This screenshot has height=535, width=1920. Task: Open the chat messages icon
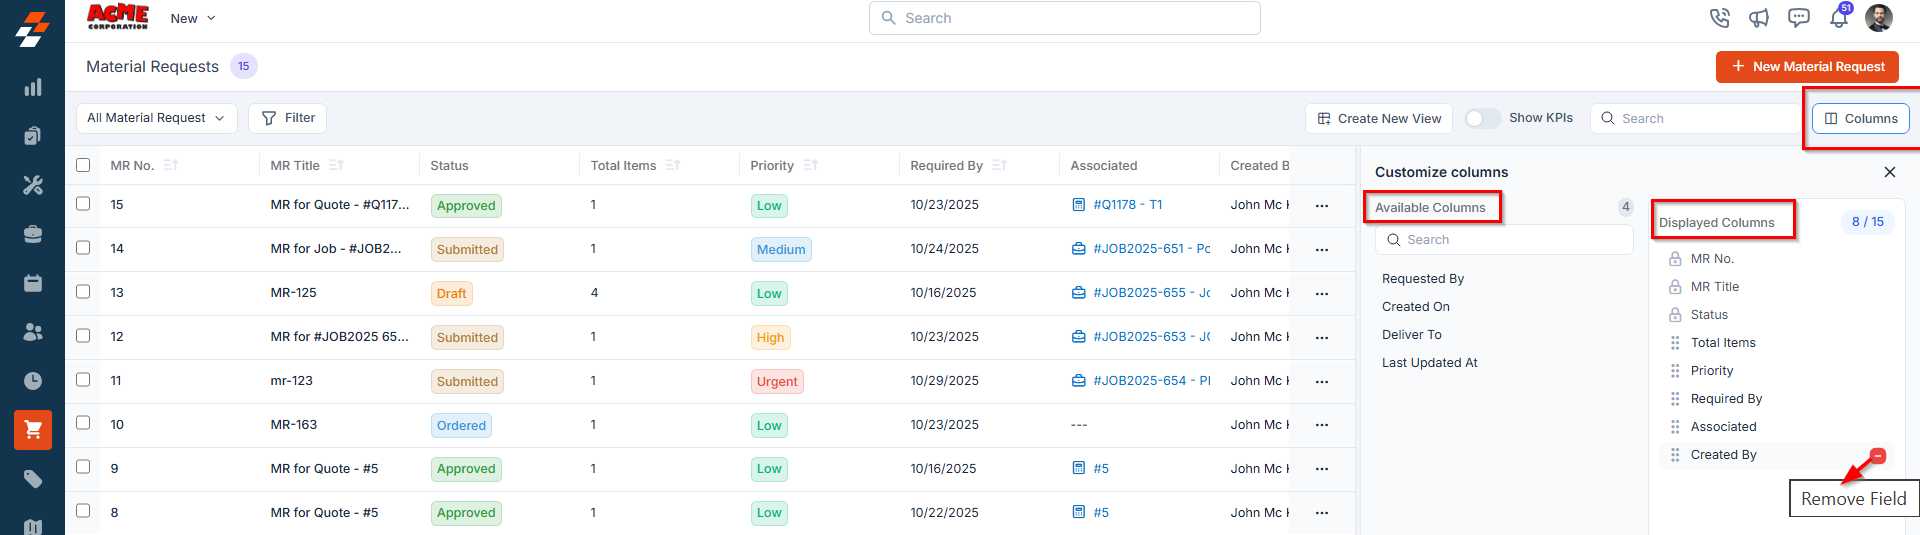click(x=1799, y=18)
